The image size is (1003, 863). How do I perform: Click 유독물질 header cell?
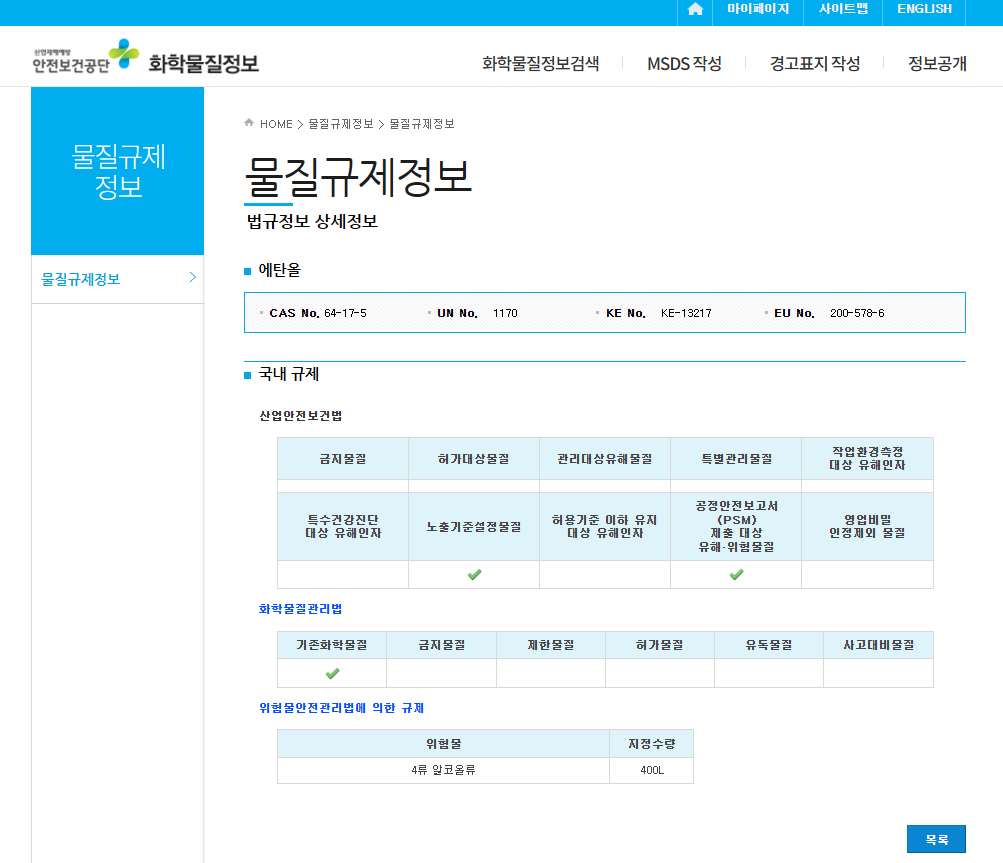click(x=769, y=645)
